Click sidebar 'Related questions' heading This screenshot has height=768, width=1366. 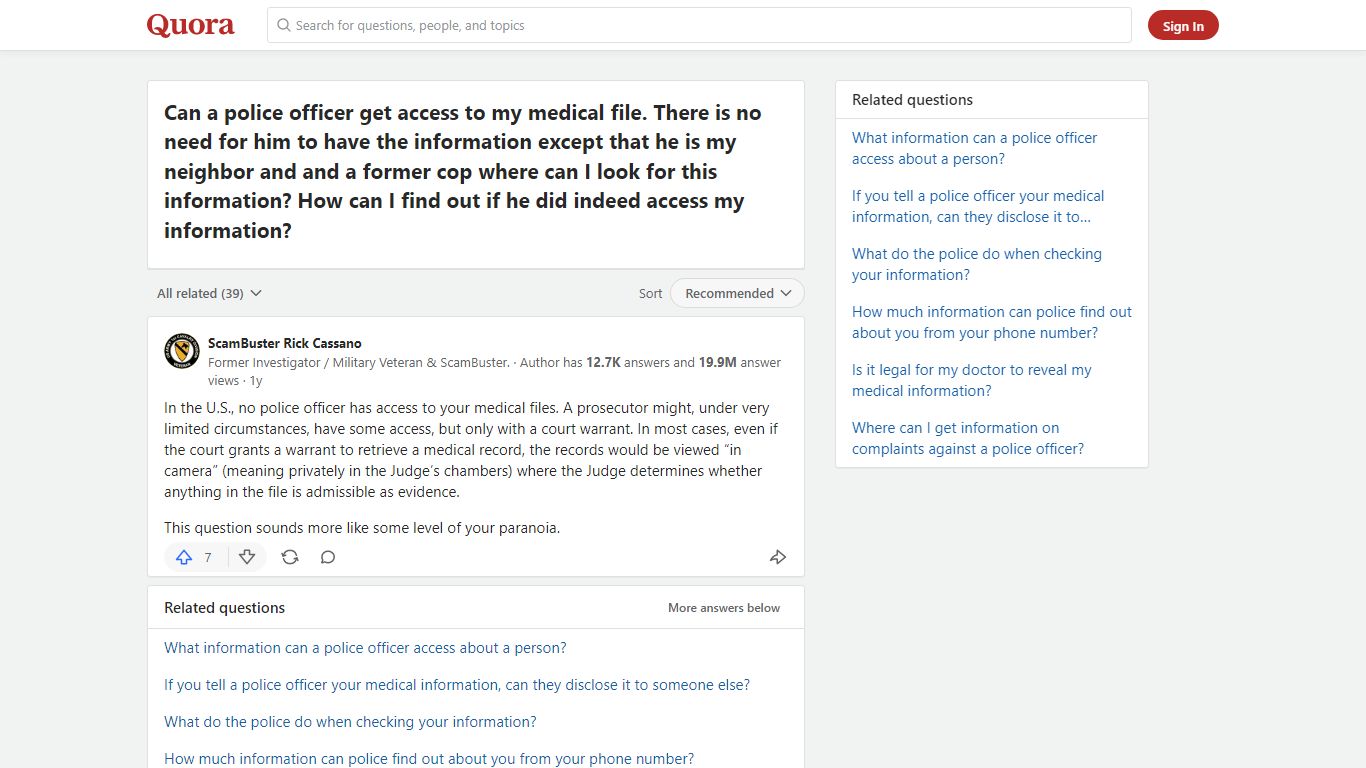(912, 100)
